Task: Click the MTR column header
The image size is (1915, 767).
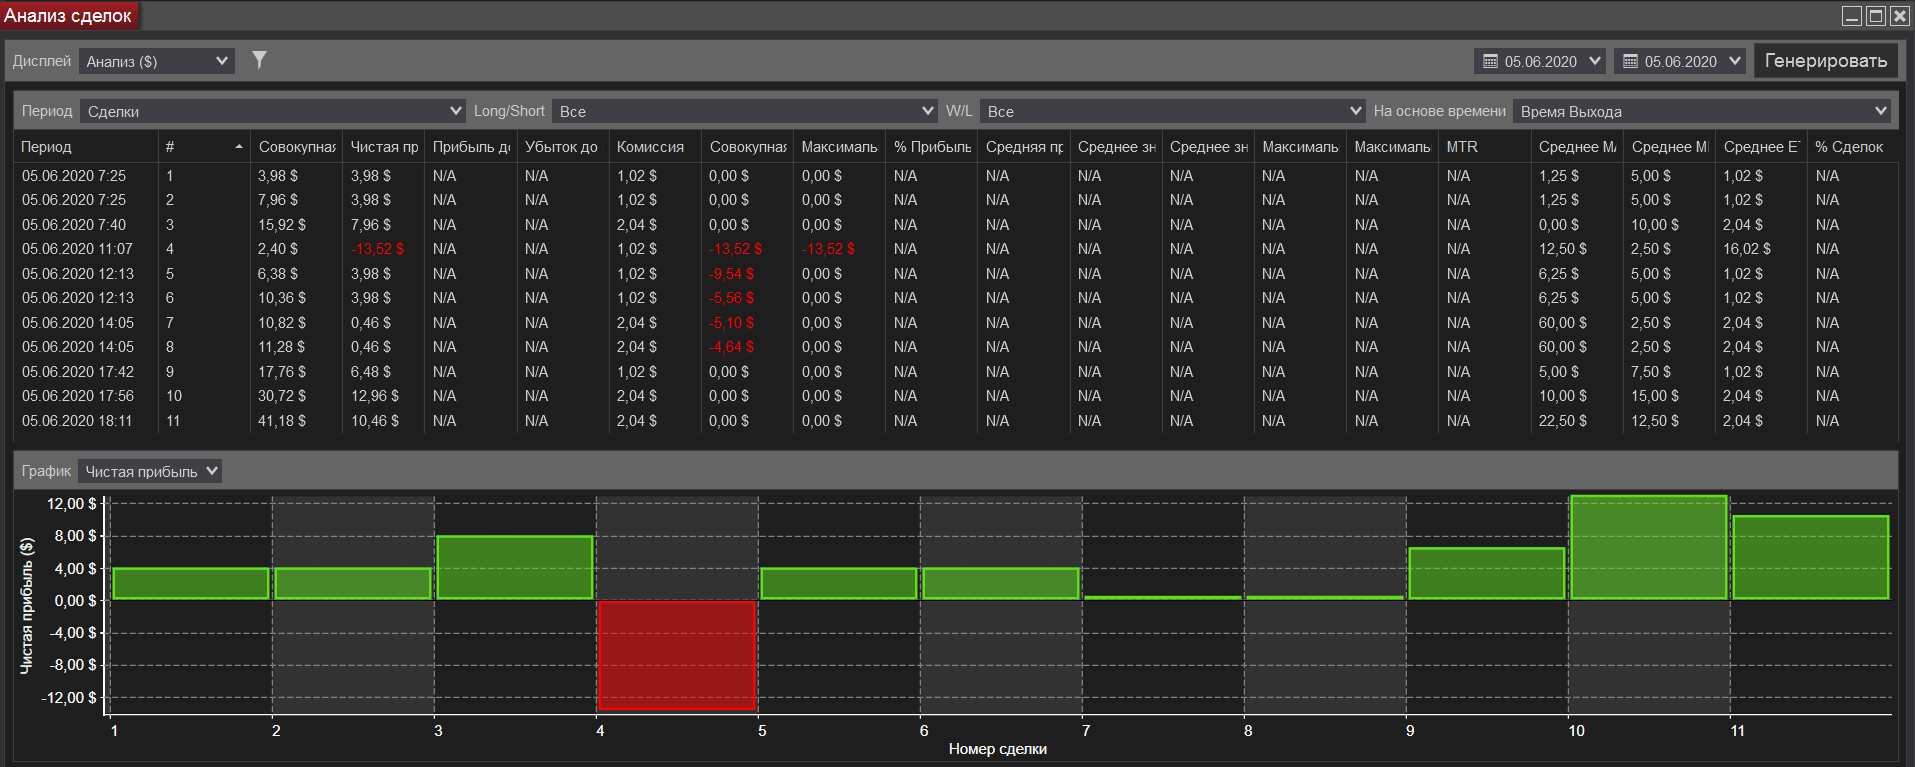Action: coord(1485,147)
